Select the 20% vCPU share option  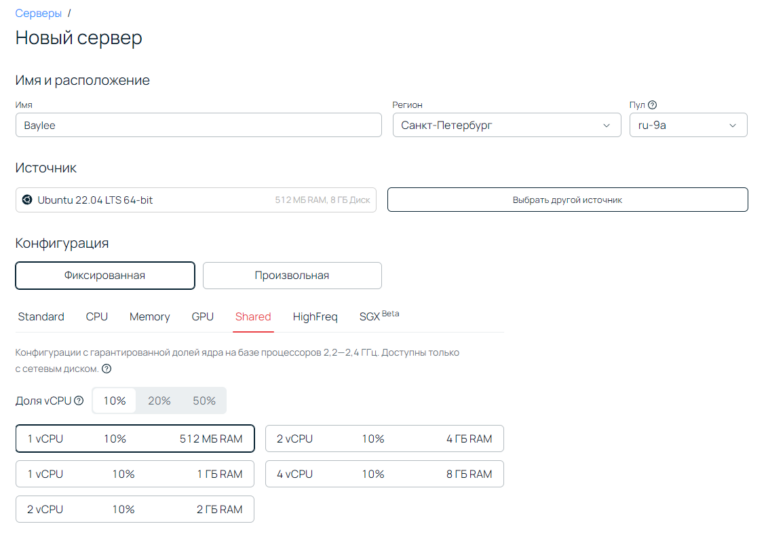(x=159, y=401)
